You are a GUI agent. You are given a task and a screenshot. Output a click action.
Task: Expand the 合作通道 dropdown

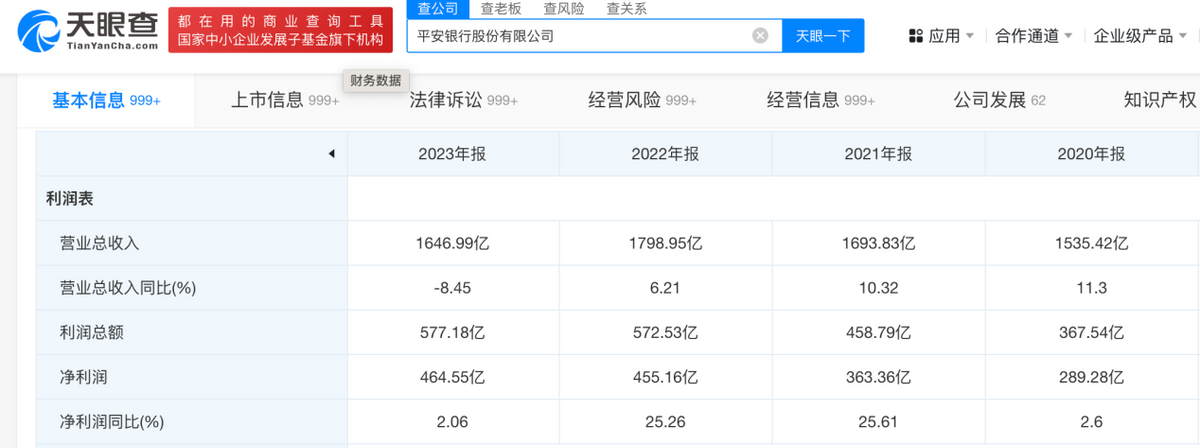coord(1034,36)
